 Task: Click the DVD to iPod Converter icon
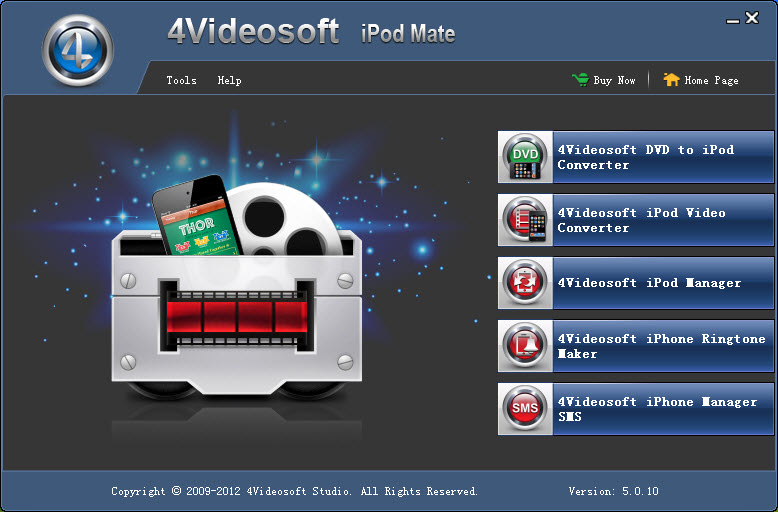525,157
